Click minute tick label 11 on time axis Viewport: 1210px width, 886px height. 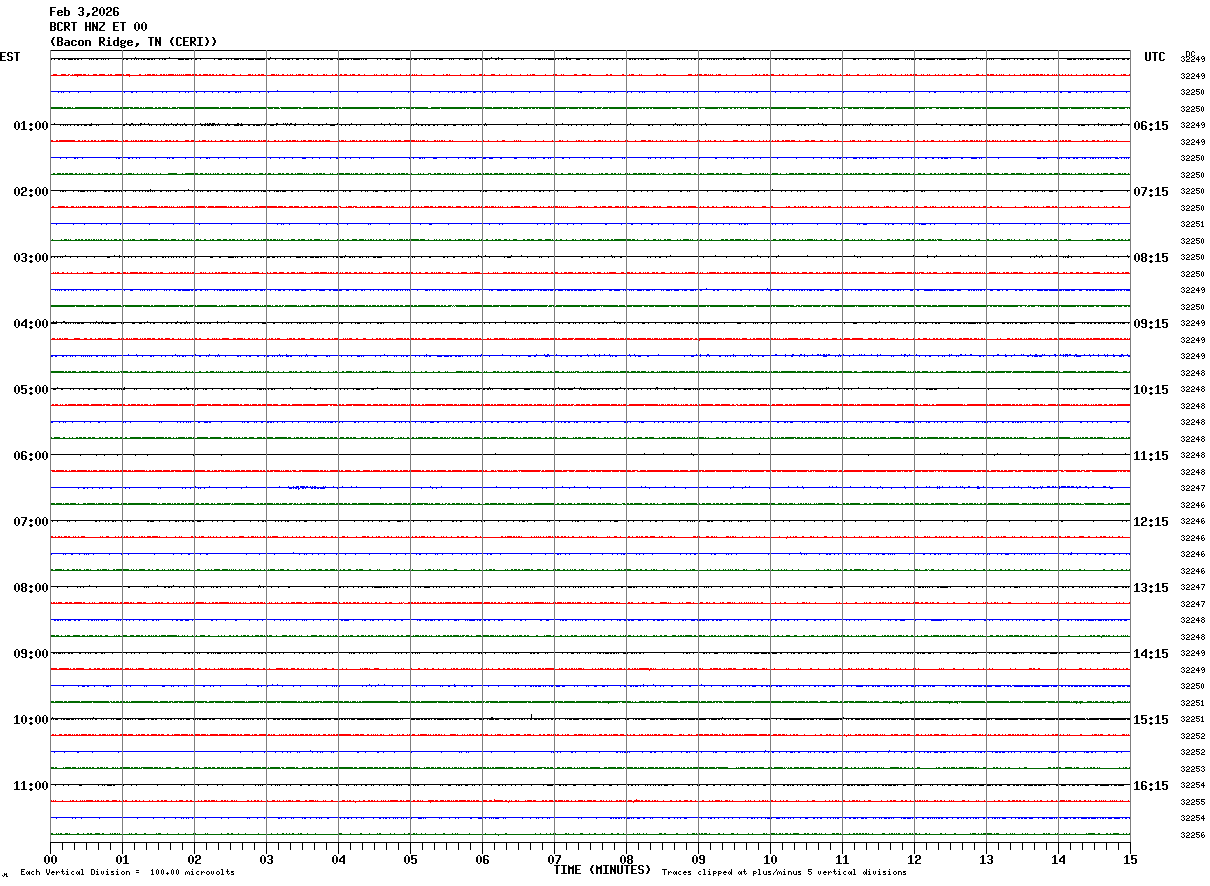click(842, 859)
